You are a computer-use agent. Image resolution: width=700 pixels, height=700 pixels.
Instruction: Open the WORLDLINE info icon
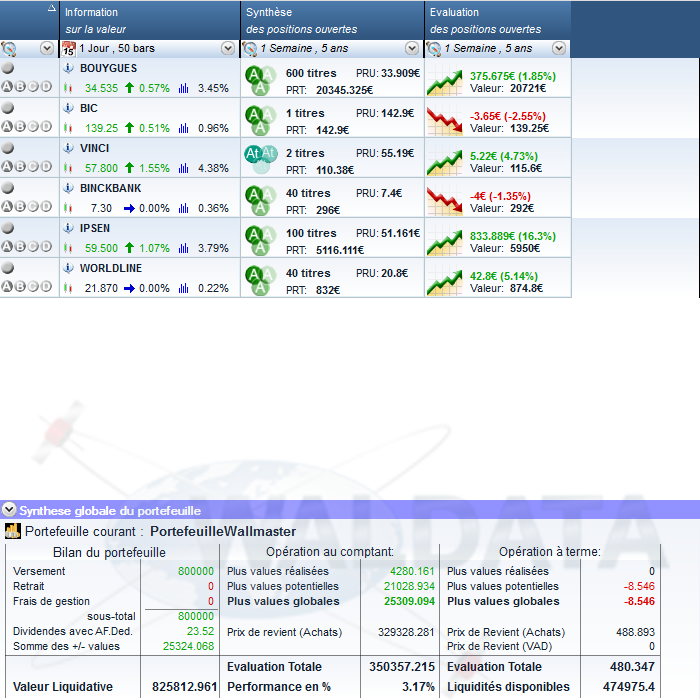pyautogui.click(x=68, y=268)
